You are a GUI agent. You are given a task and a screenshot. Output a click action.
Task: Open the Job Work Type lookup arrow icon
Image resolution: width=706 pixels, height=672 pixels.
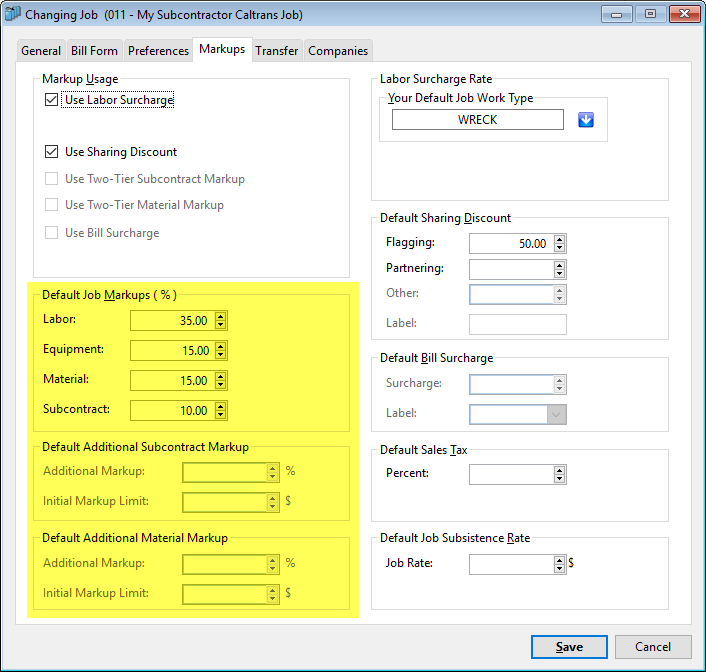(586, 120)
